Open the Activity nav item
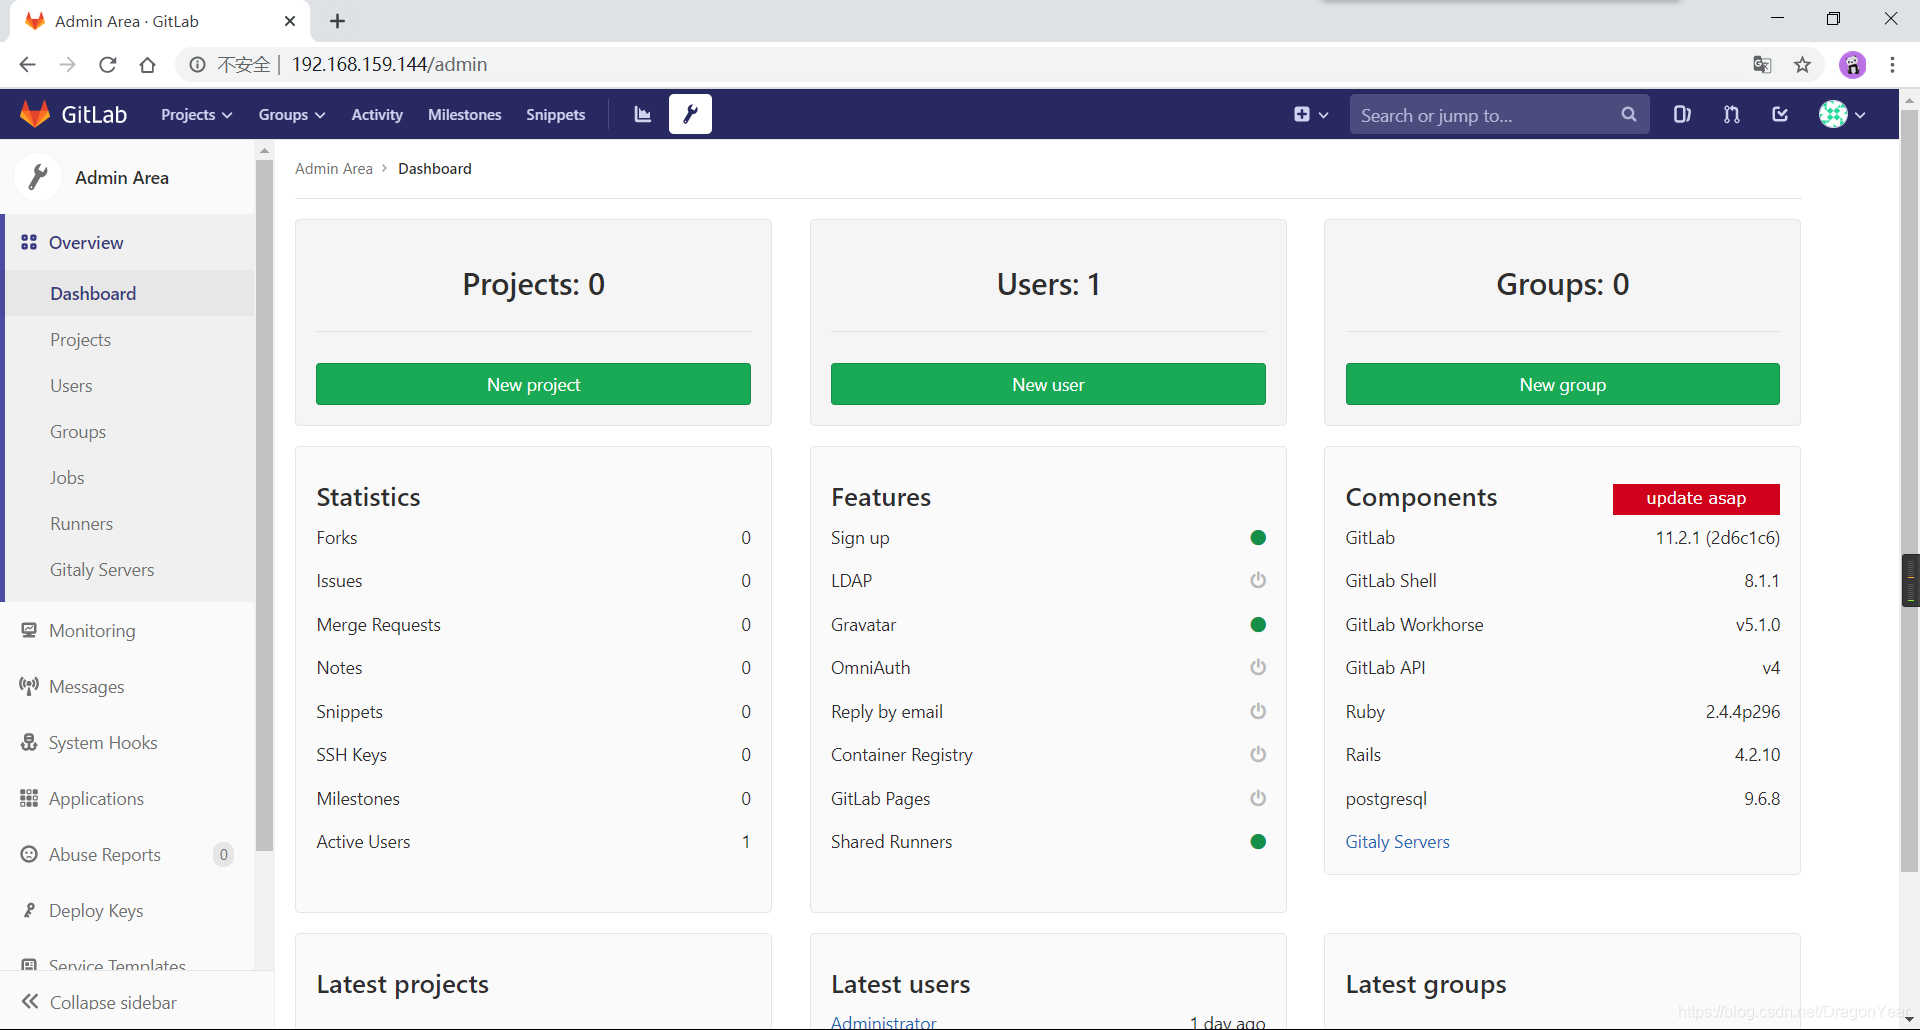Image resolution: width=1920 pixels, height=1030 pixels. click(377, 114)
